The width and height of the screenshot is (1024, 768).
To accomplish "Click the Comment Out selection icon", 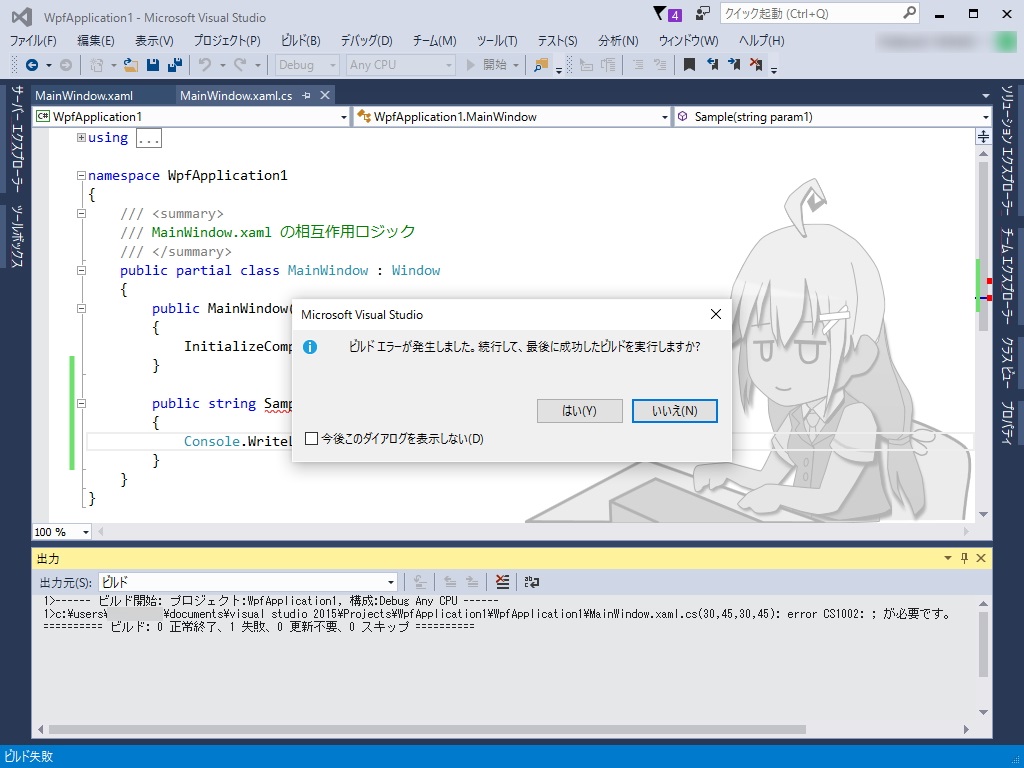I will pos(639,65).
